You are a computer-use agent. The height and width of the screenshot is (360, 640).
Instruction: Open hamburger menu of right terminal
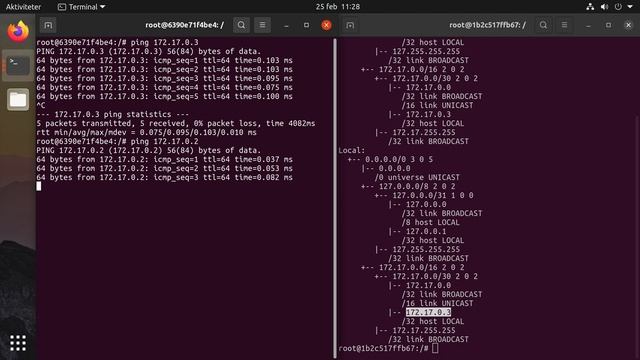[564, 25]
